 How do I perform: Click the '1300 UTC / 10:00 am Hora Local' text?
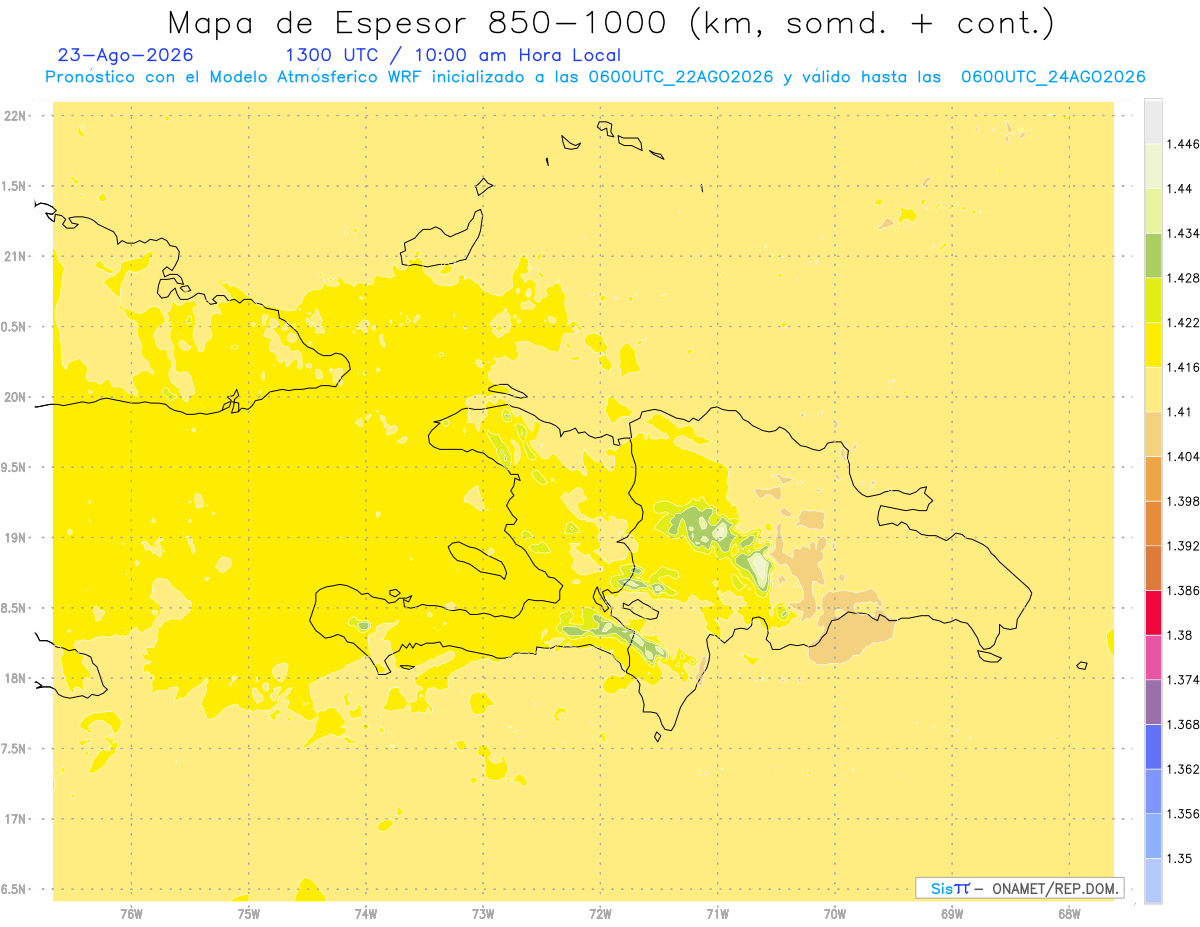(453, 55)
